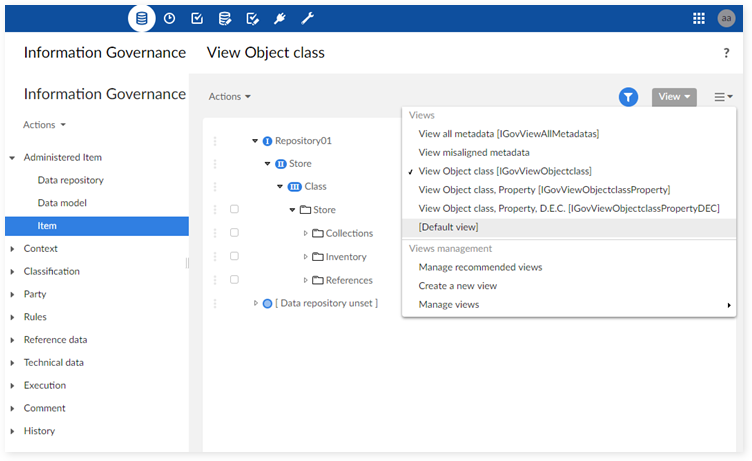The width and height of the screenshot is (752, 461).
Task: Click the help question mark
Action: (726, 53)
